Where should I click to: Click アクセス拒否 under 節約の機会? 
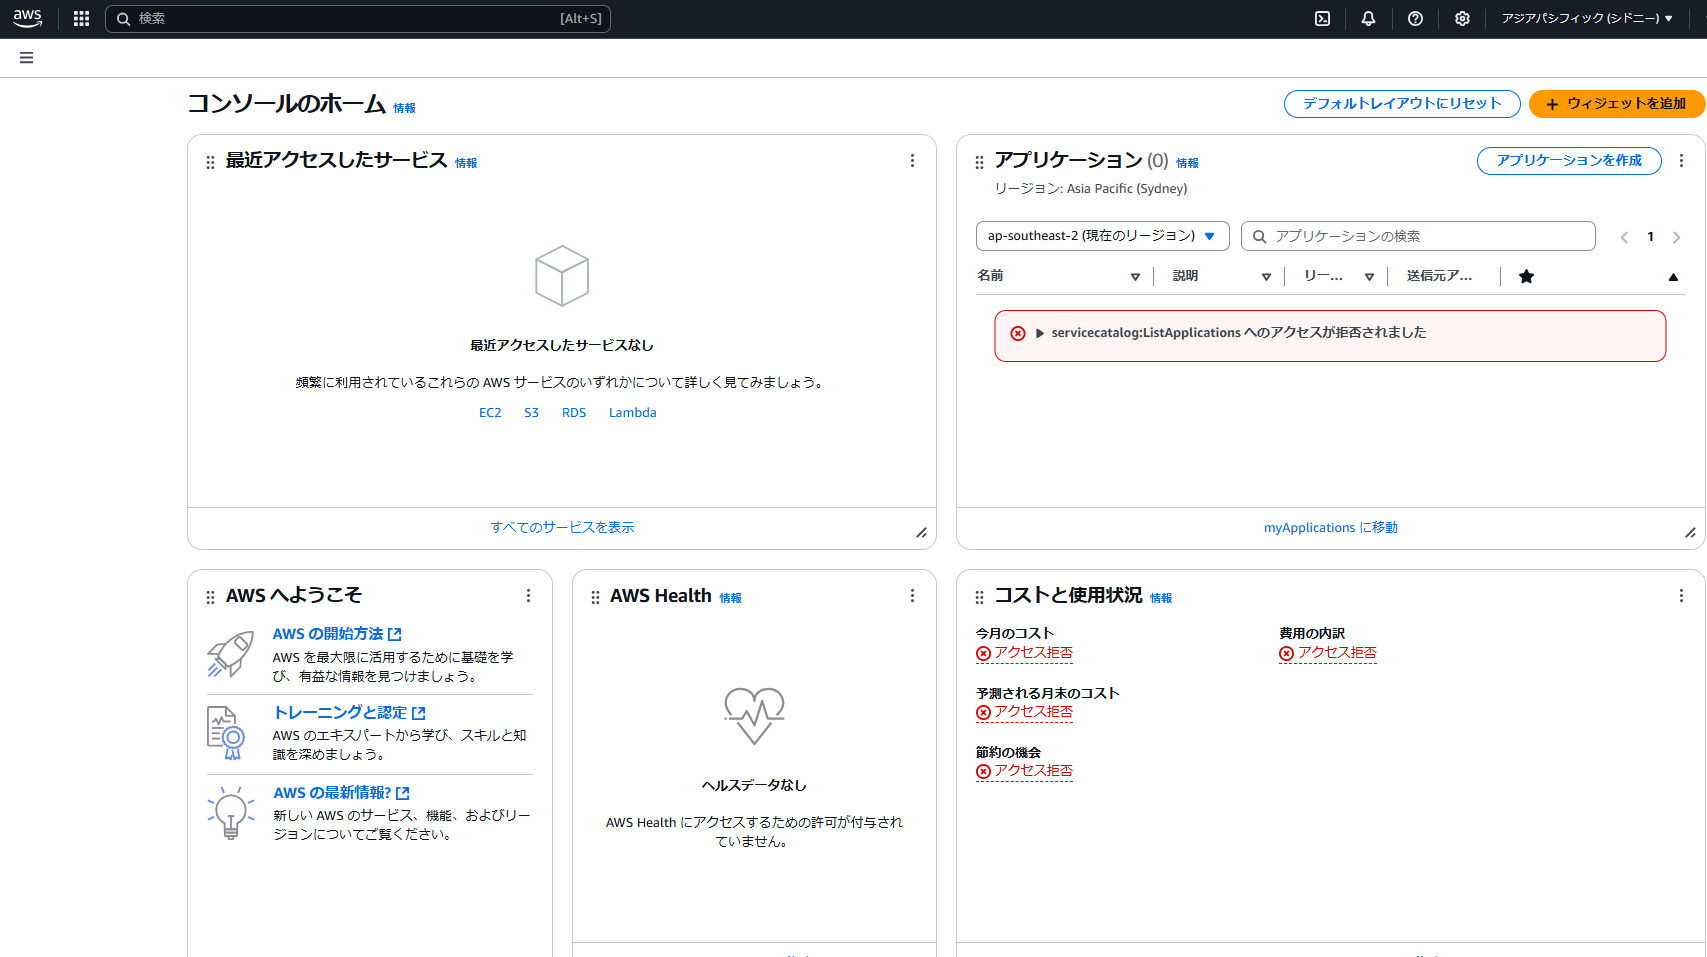pos(1024,771)
